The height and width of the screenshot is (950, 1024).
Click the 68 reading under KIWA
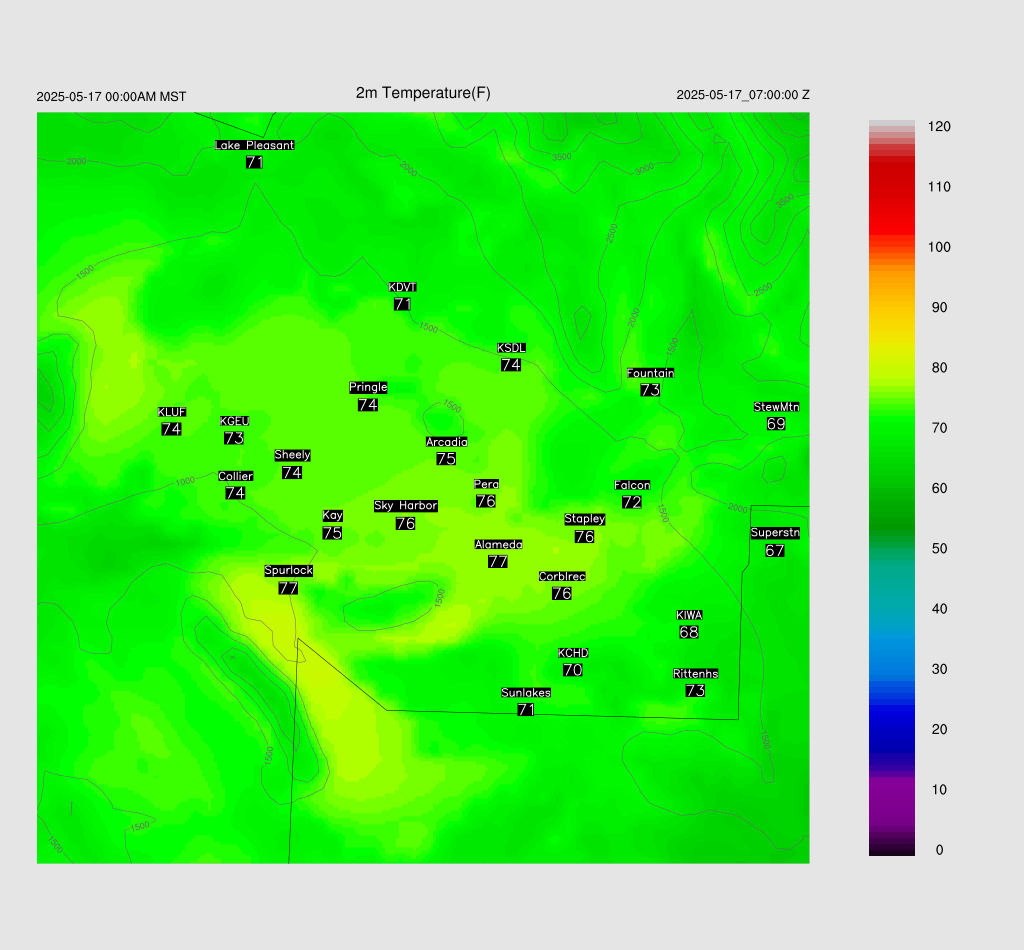tap(689, 632)
